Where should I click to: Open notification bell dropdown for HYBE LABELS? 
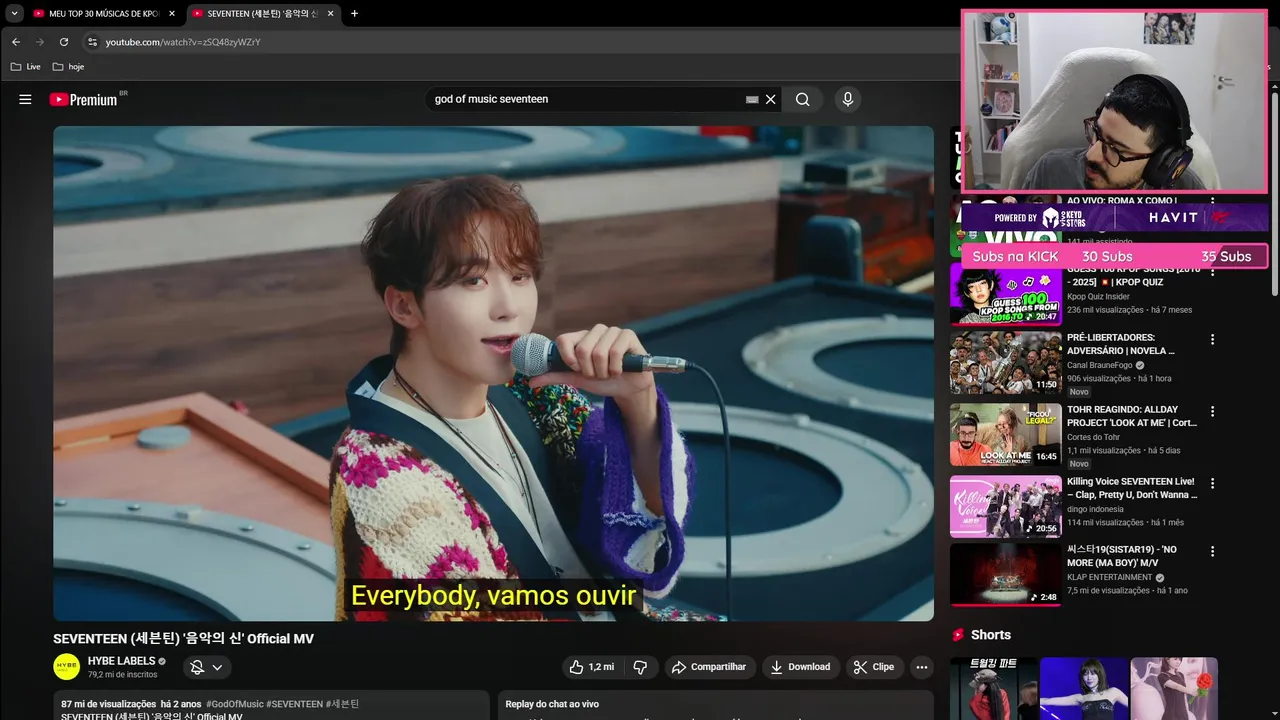pyautogui.click(x=207, y=667)
